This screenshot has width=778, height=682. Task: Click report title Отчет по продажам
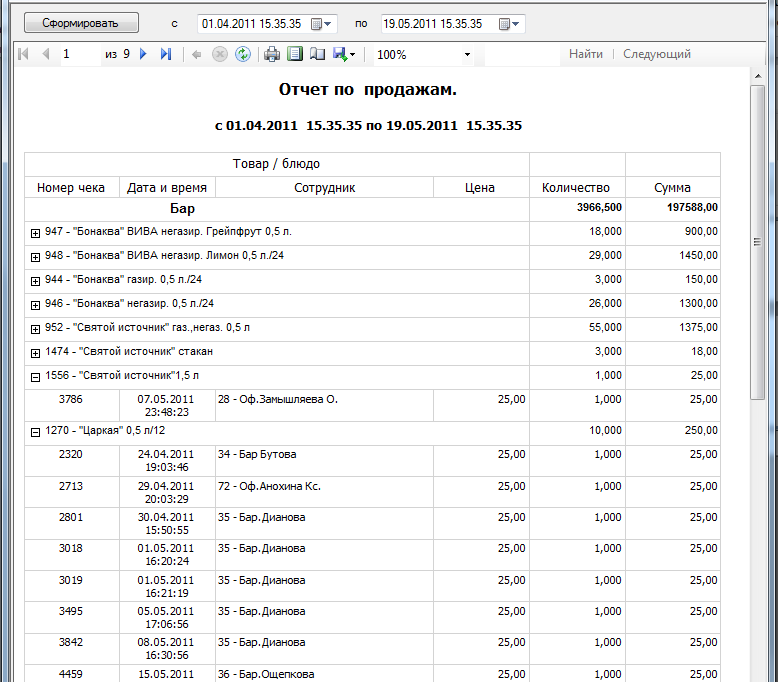[x=368, y=89]
